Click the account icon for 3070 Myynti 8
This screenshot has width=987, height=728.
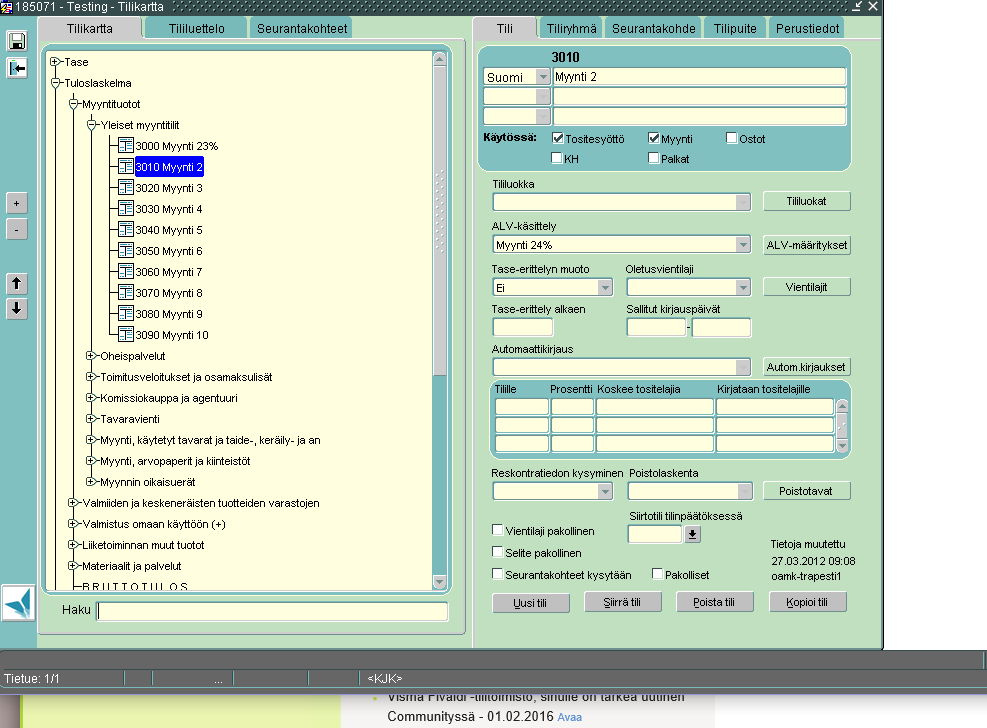click(126, 293)
